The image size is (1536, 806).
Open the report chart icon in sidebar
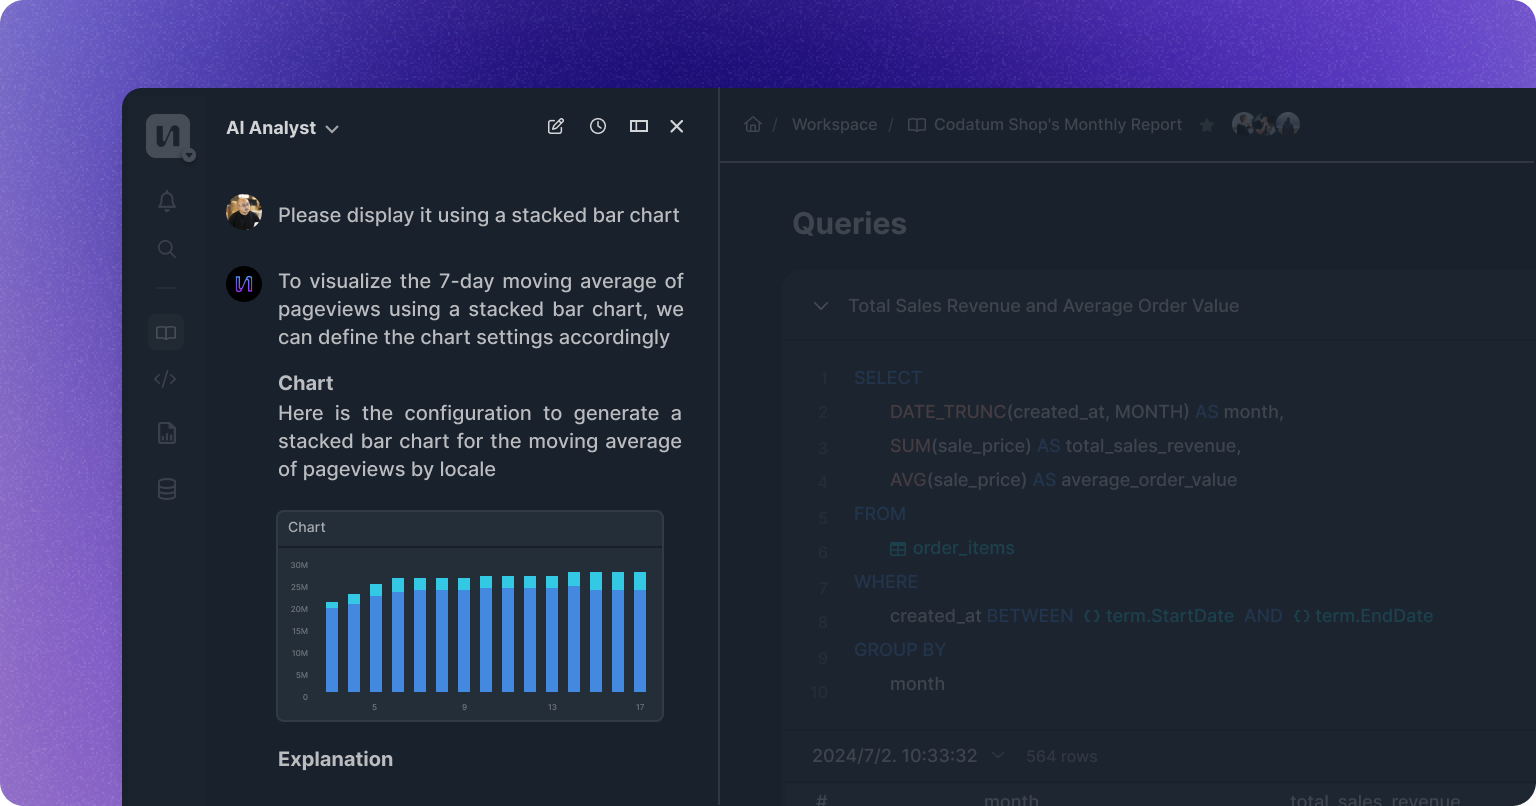[x=167, y=433]
